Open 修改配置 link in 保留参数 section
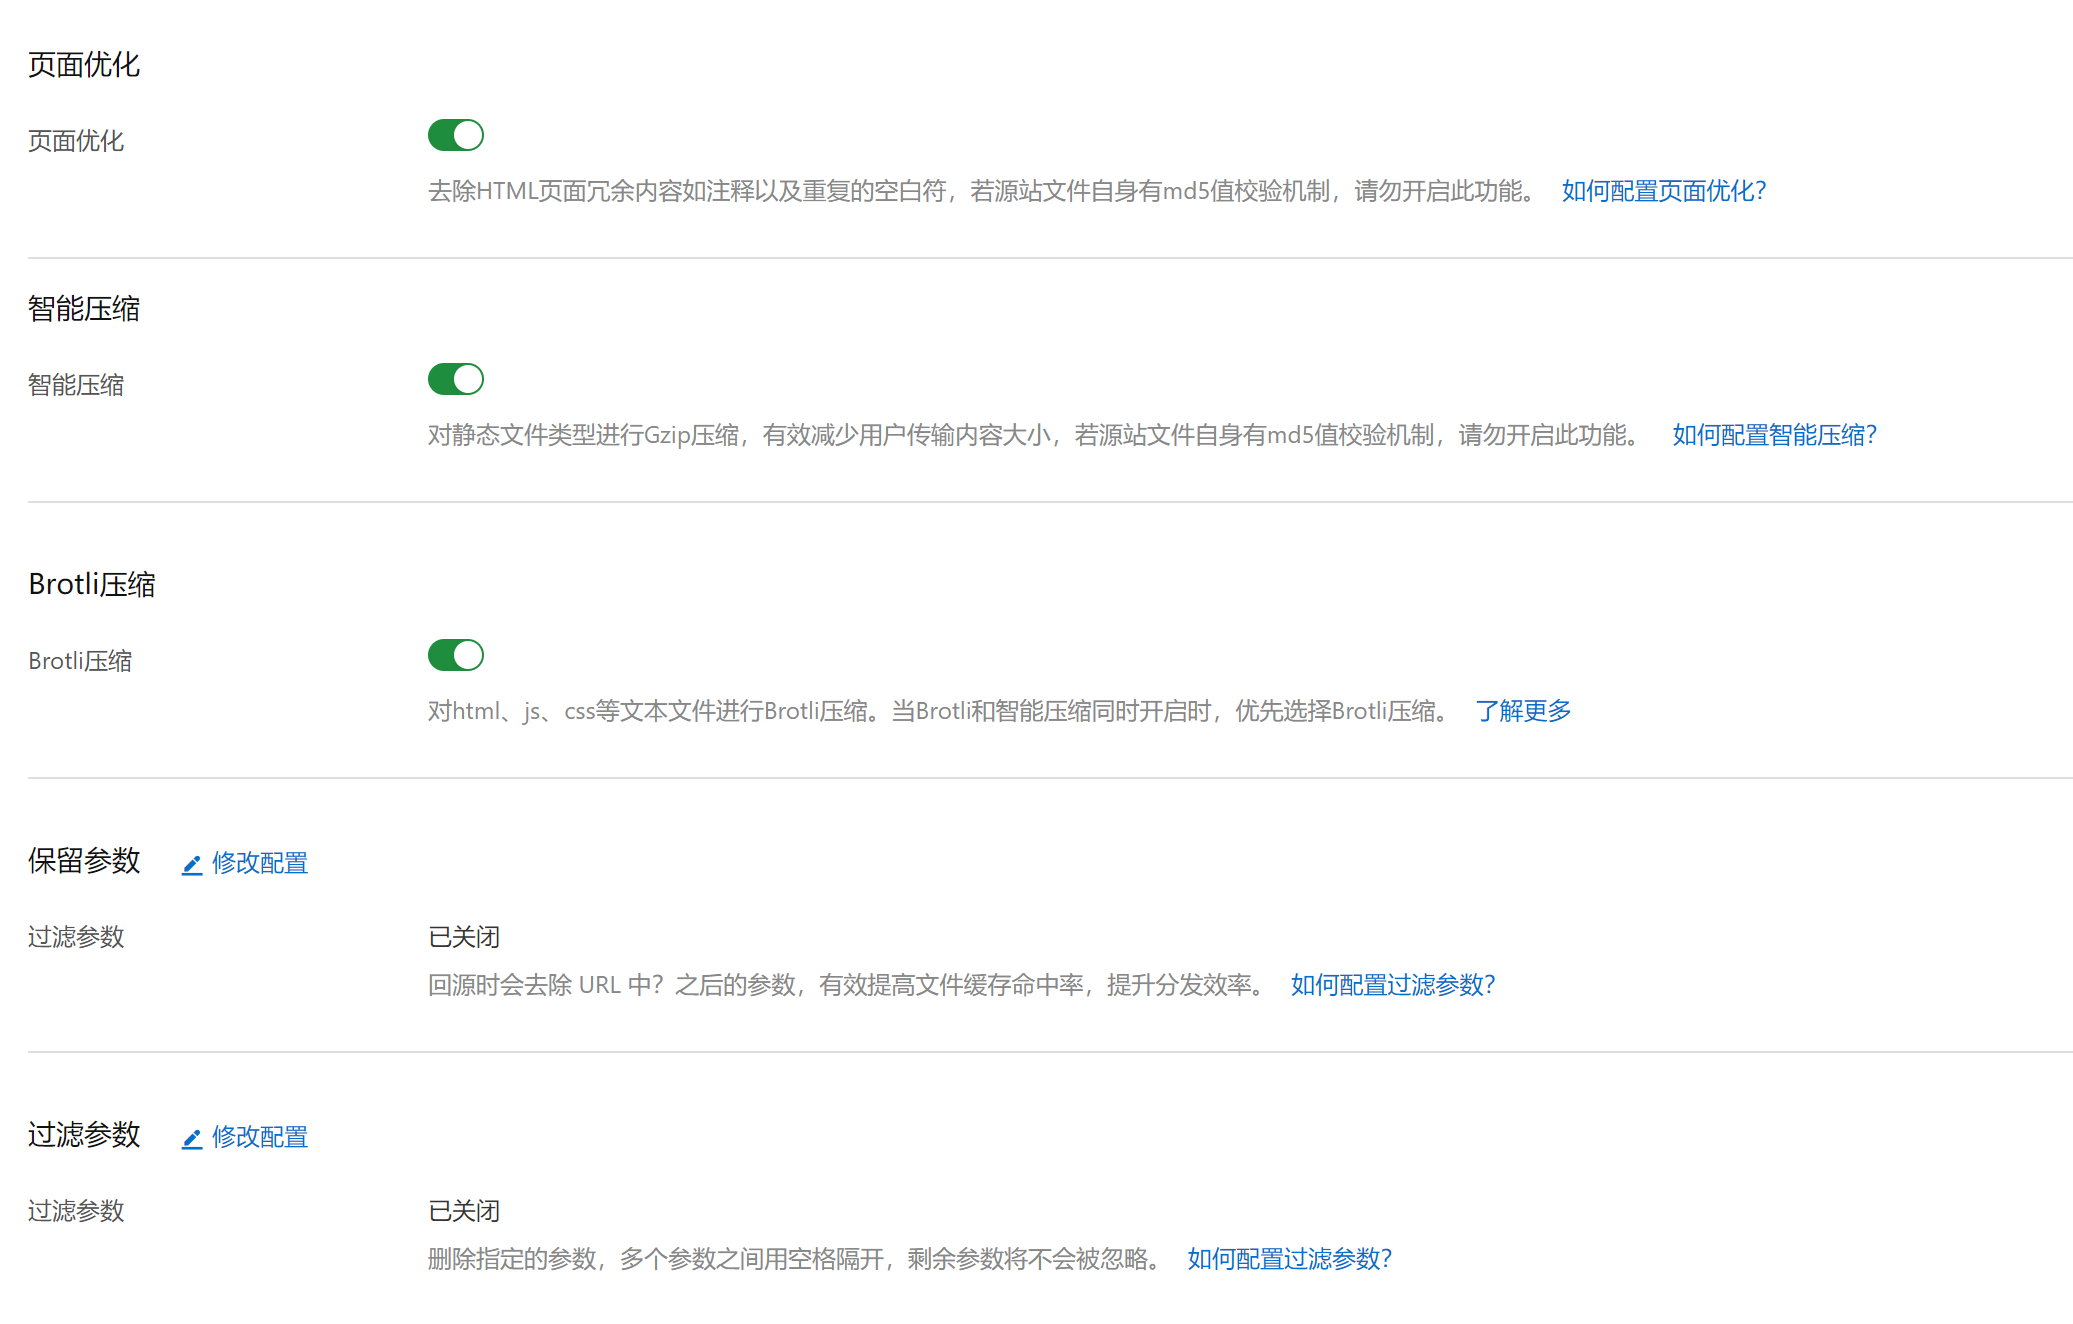This screenshot has height=1324, width=2073. [259, 863]
